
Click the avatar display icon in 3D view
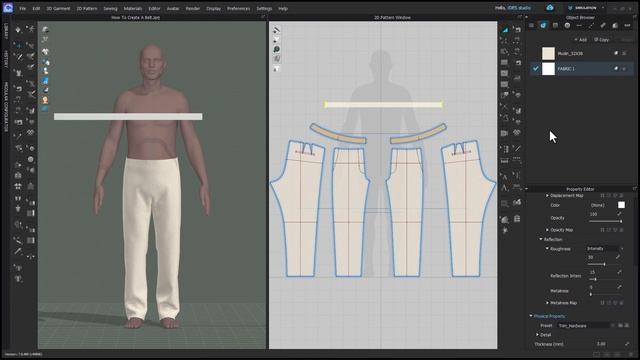coord(45,71)
